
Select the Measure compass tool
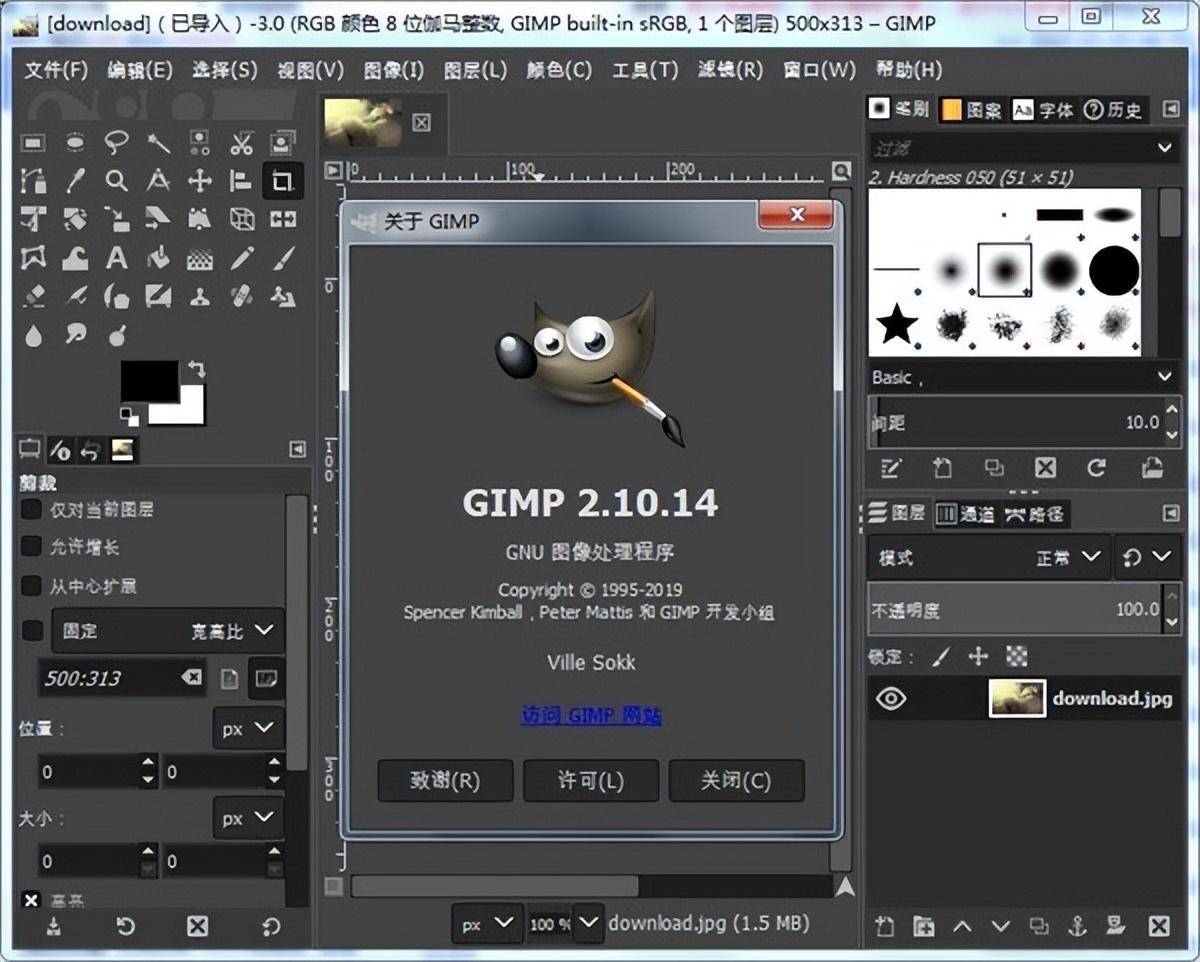(159, 181)
